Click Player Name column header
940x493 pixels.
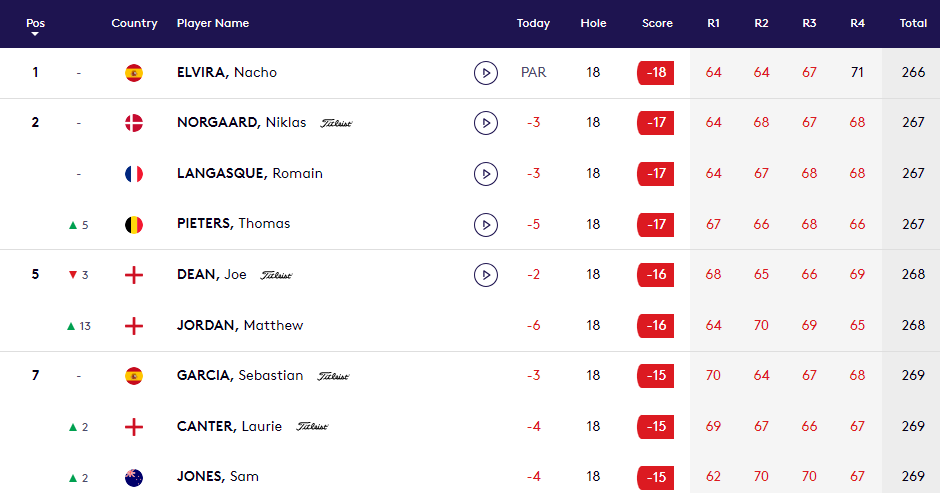[212, 23]
